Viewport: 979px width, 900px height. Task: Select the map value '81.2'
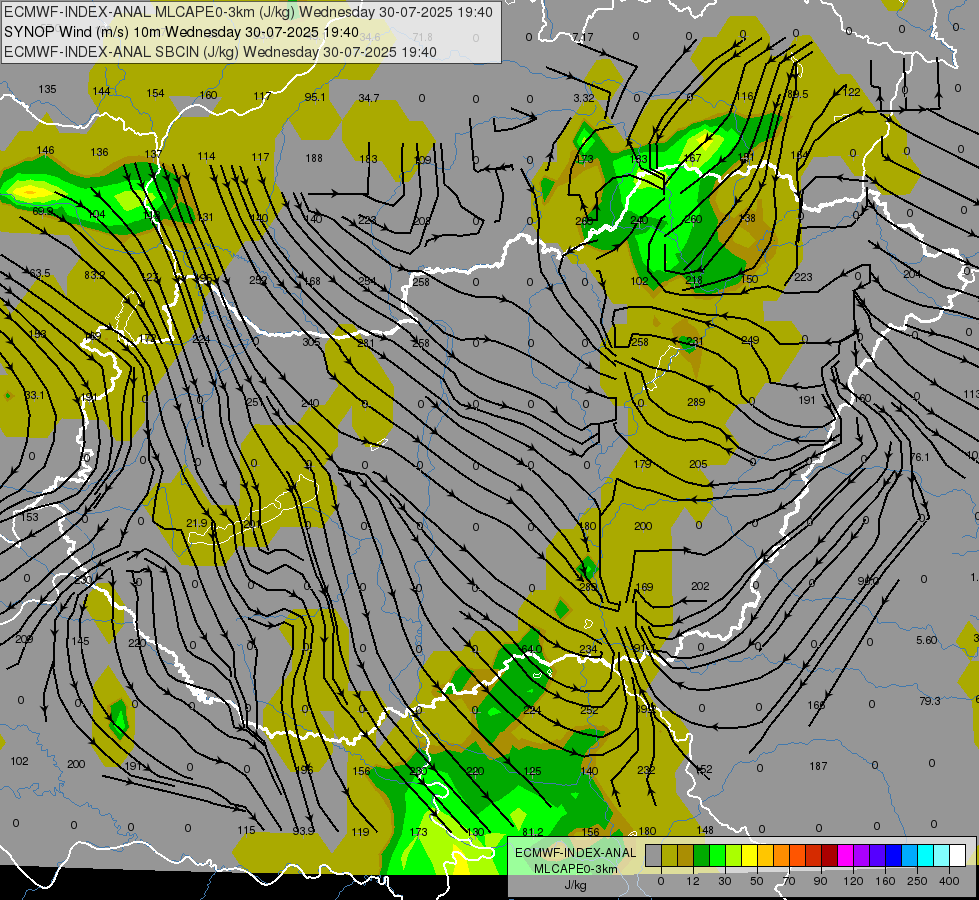(x=533, y=832)
